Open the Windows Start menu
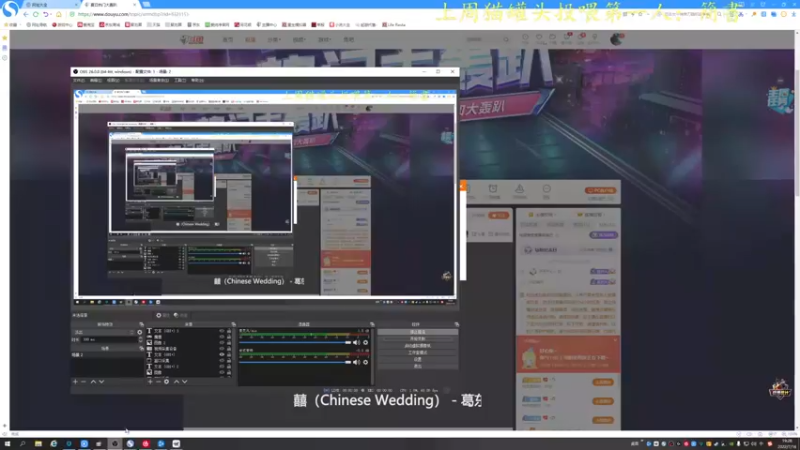Image resolution: width=800 pixels, height=450 pixels. click(7, 444)
